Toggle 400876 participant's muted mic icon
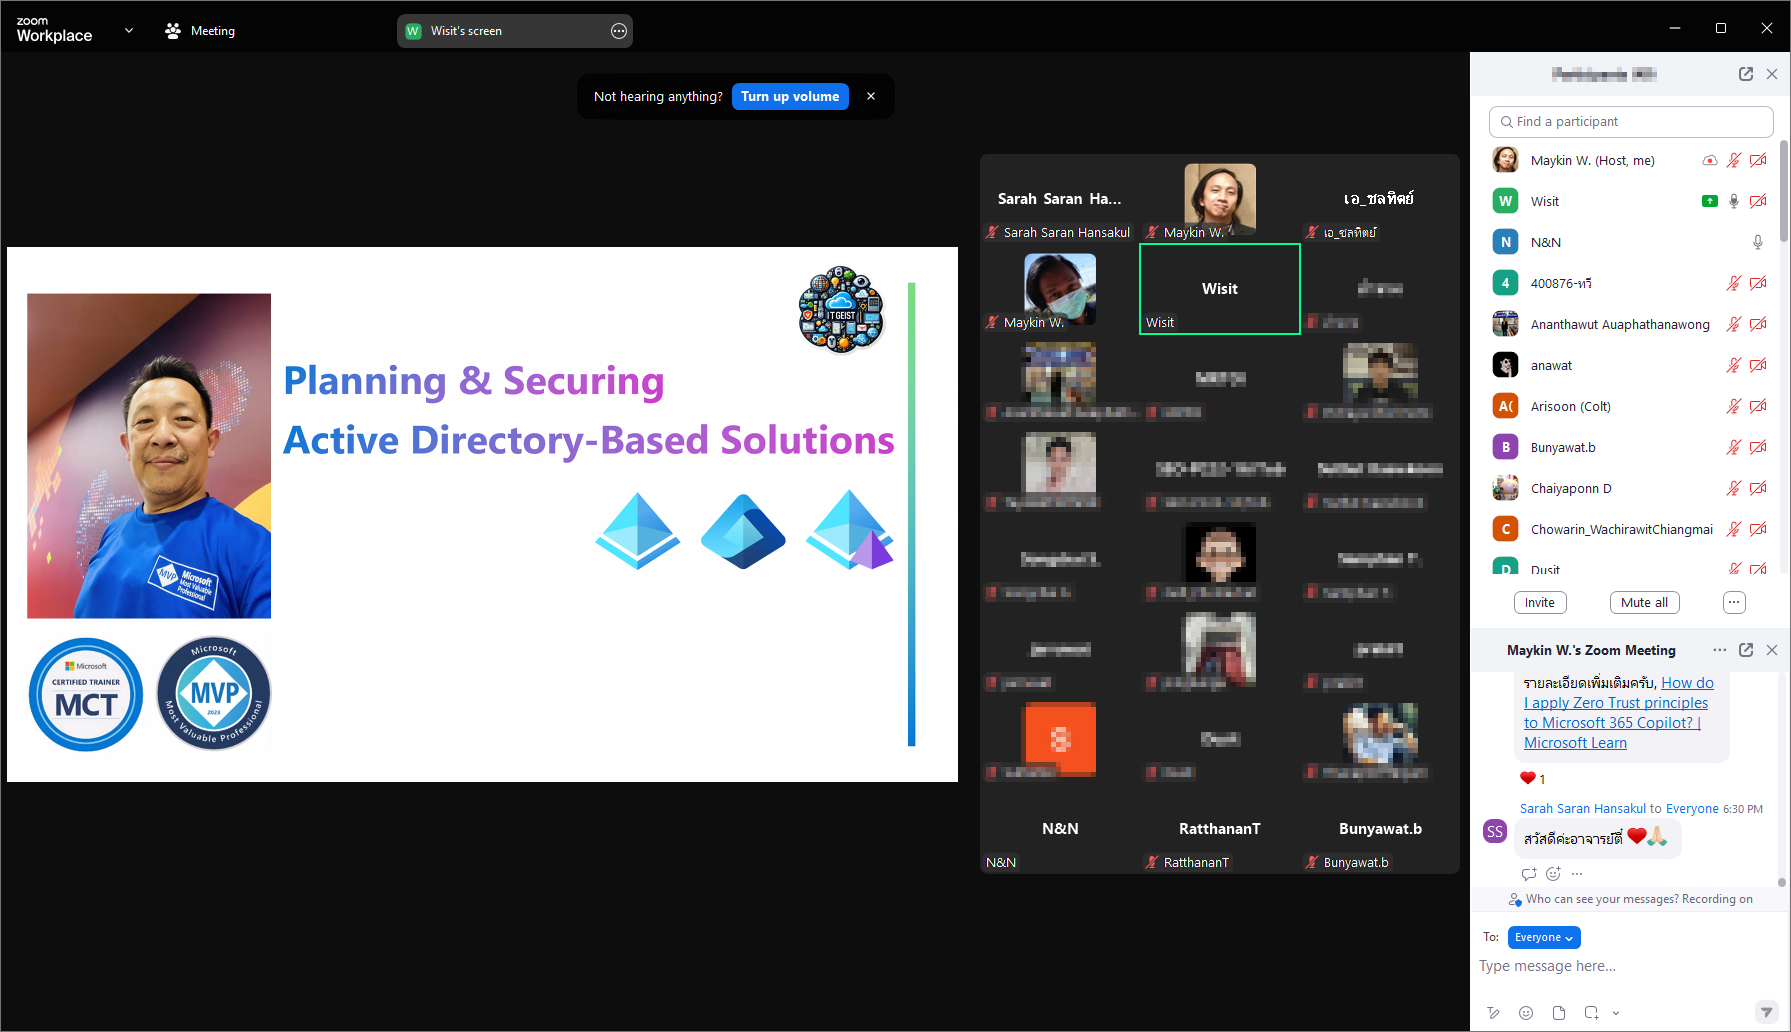 (1734, 283)
